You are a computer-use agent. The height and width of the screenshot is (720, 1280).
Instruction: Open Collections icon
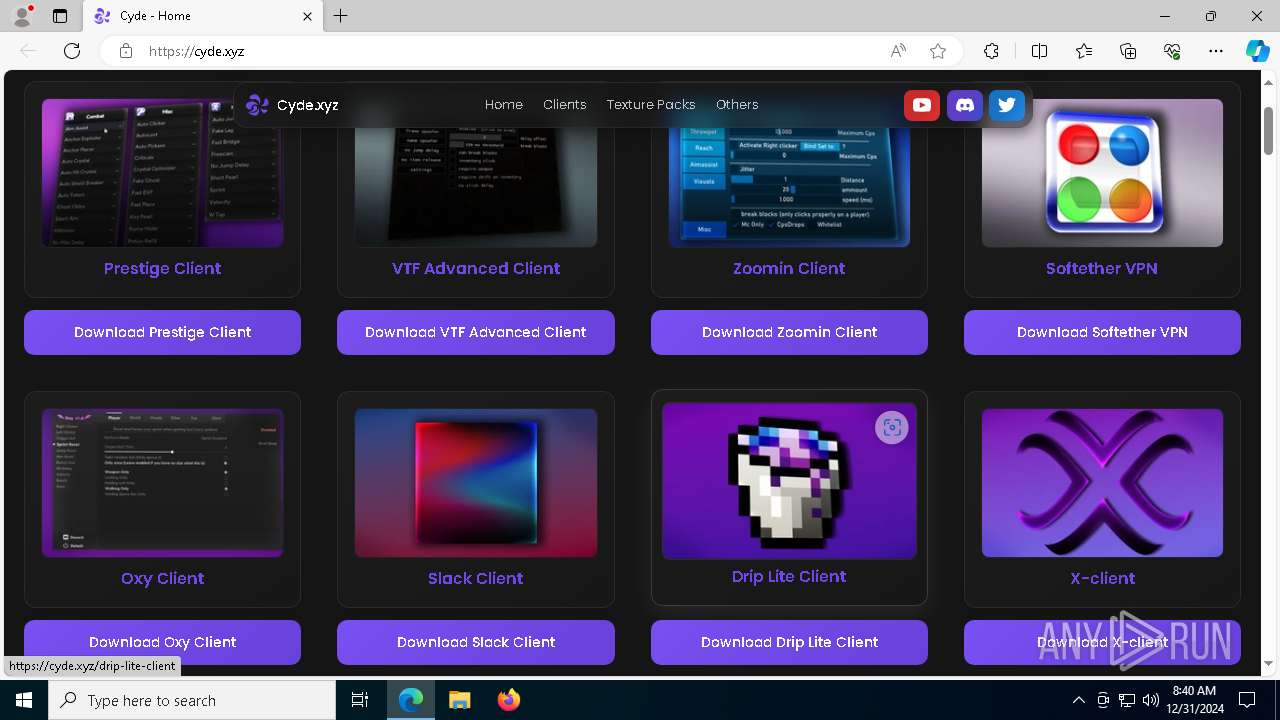[x=1128, y=51]
